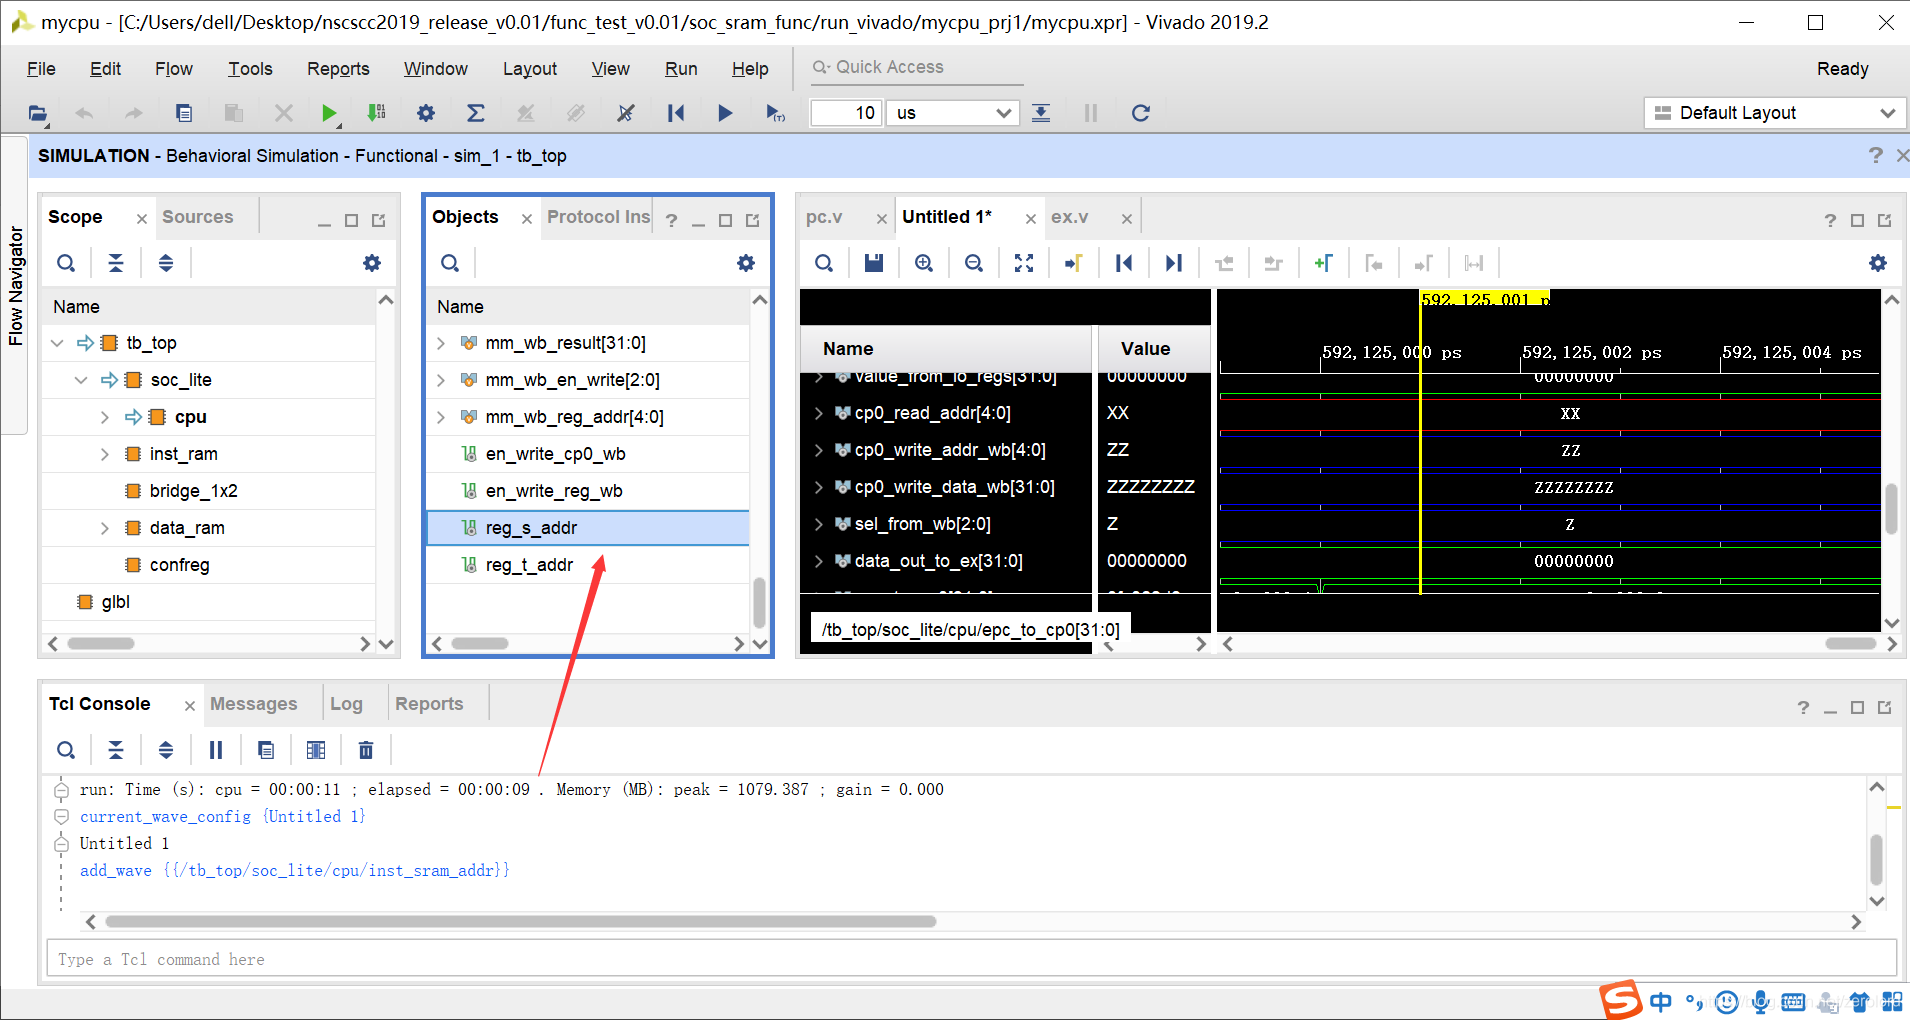Open the Default Layout dropdown
1910x1020 pixels.
tap(1773, 113)
